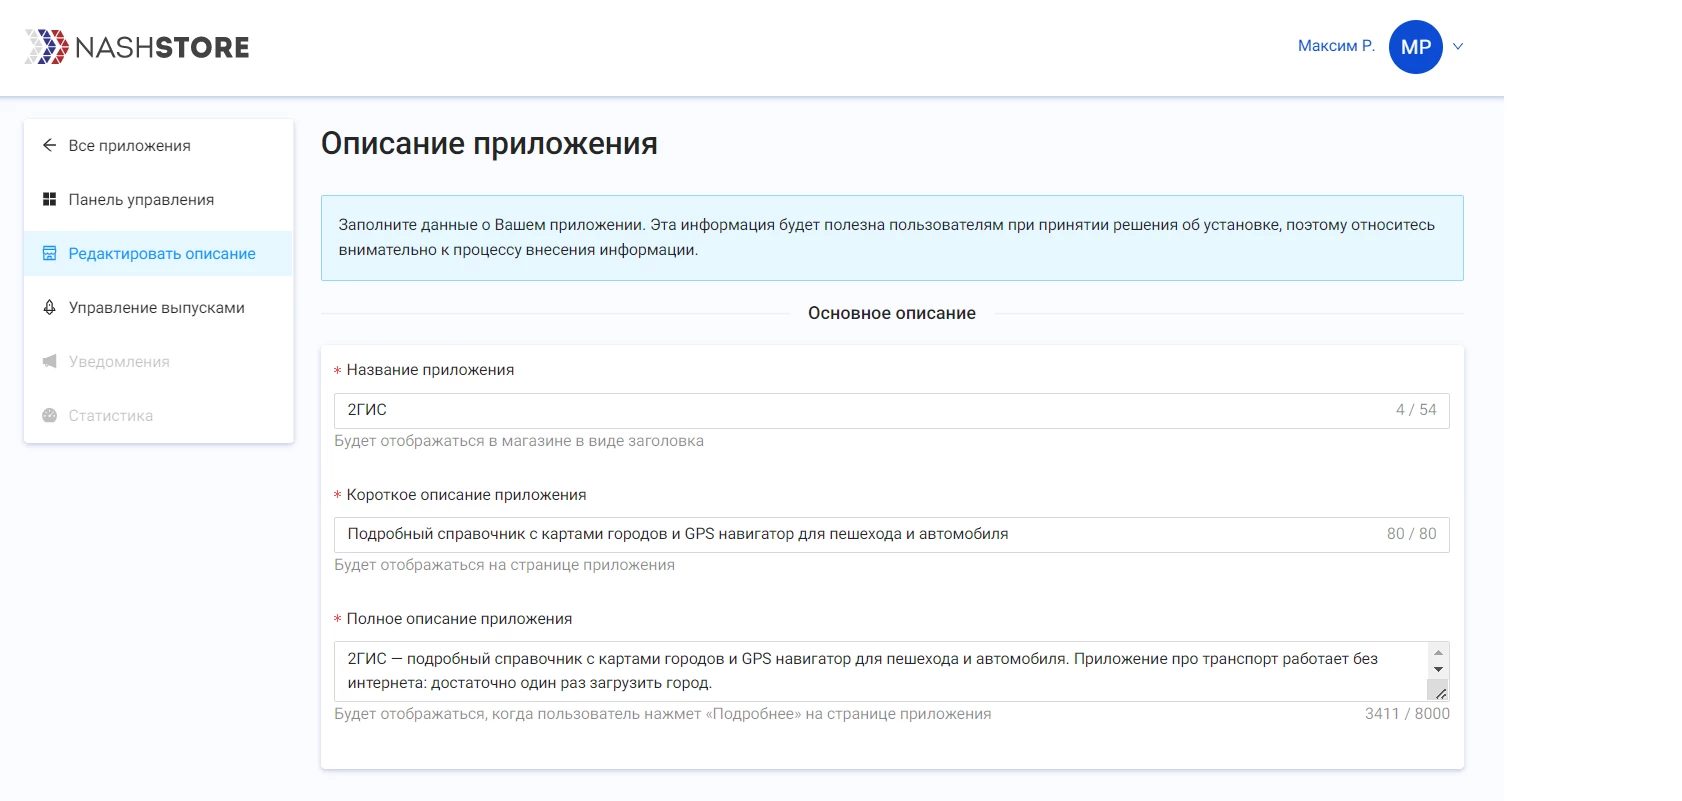Image resolution: width=1682 pixels, height=801 pixels.
Task: Click the Редактировать описание form icon
Action: pyautogui.click(x=49, y=253)
